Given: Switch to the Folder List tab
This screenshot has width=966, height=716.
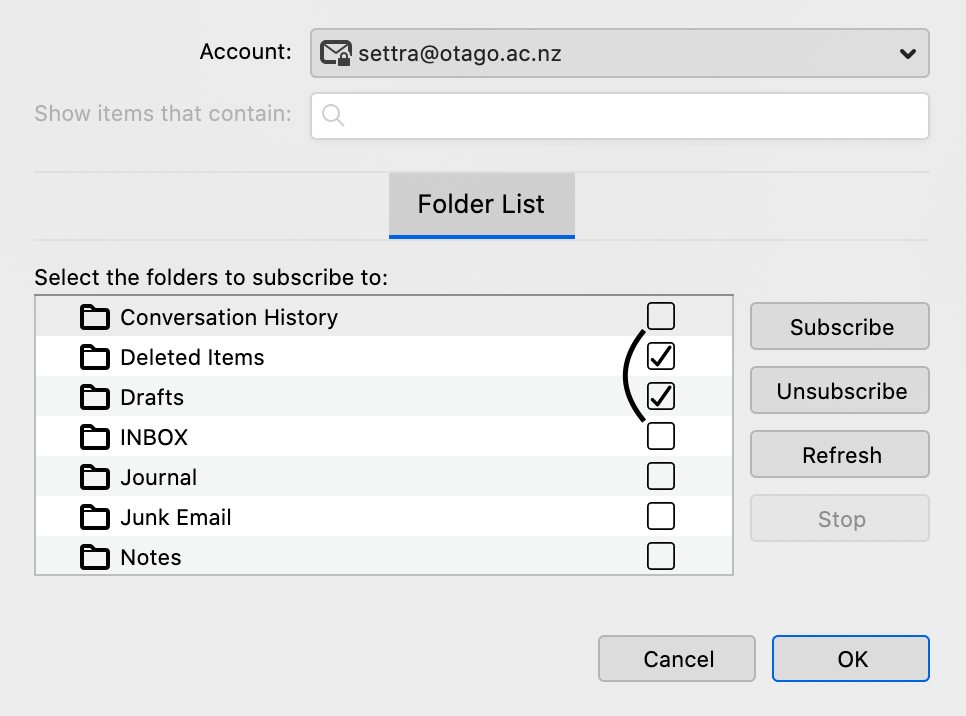Looking at the screenshot, I should pos(481,205).
